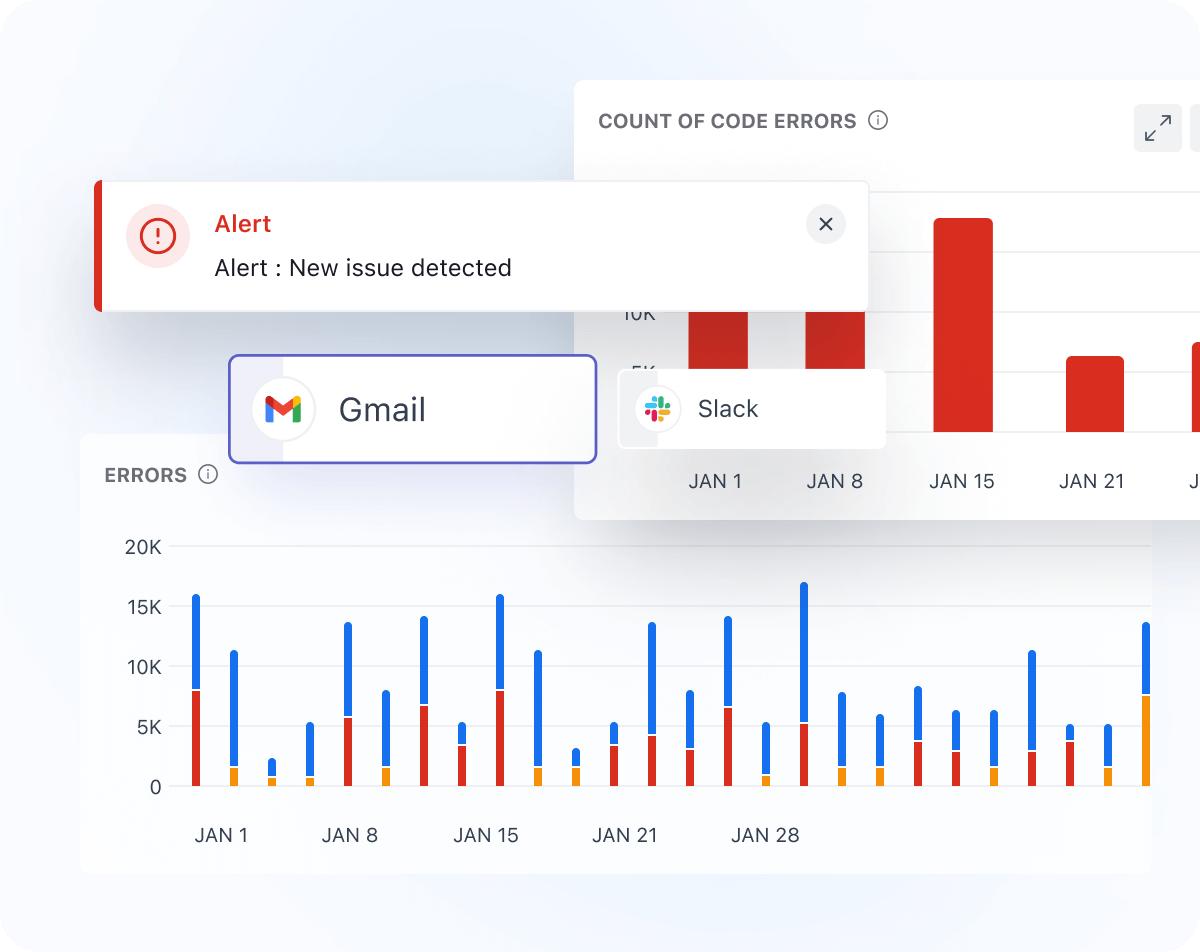Open info tooltip beside Errors title
Image resolution: width=1200 pixels, height=952 pixels.
click(208, 474)
